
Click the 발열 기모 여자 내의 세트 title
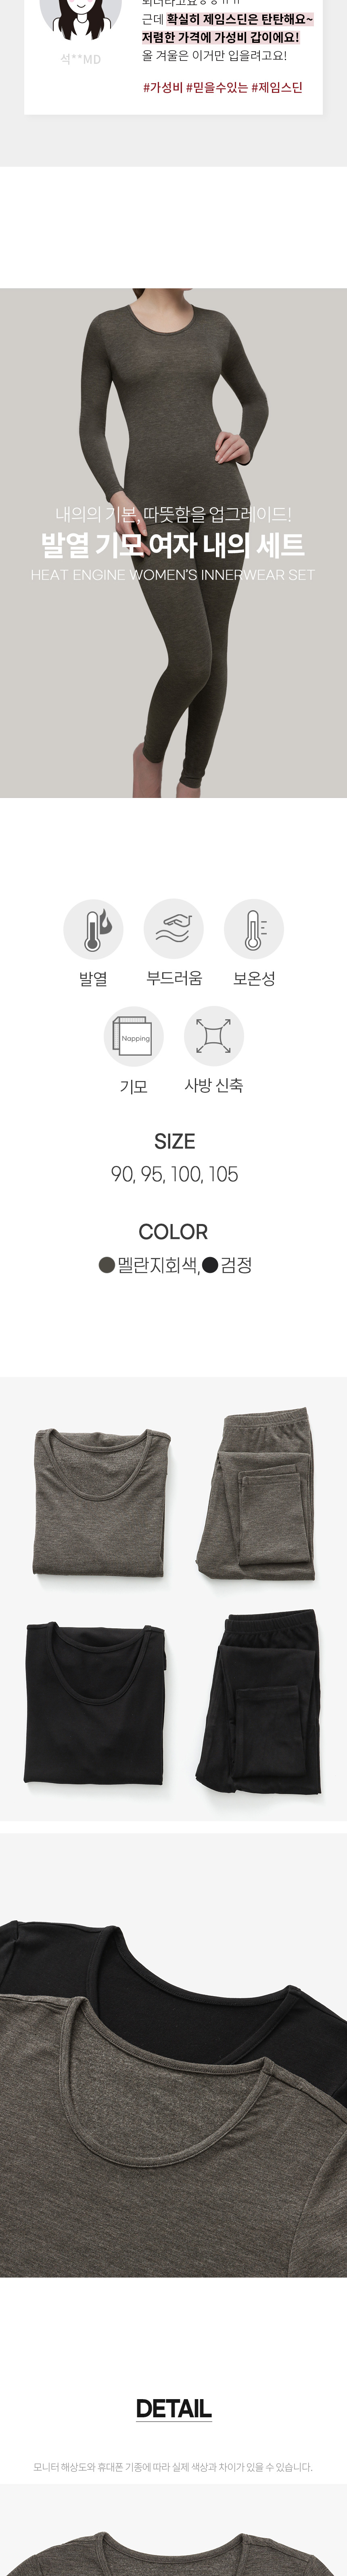click(173, 545)
